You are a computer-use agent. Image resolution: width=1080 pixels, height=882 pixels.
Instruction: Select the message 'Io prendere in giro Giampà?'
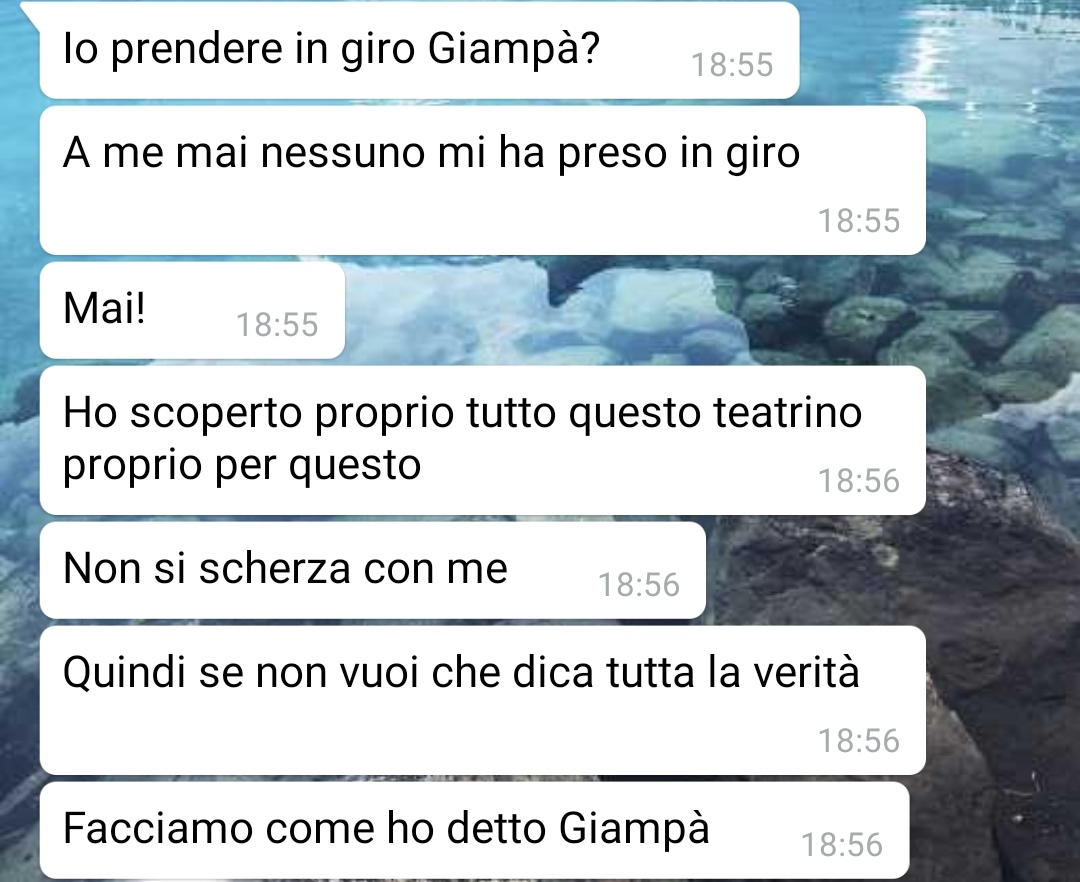pos(419,50)
